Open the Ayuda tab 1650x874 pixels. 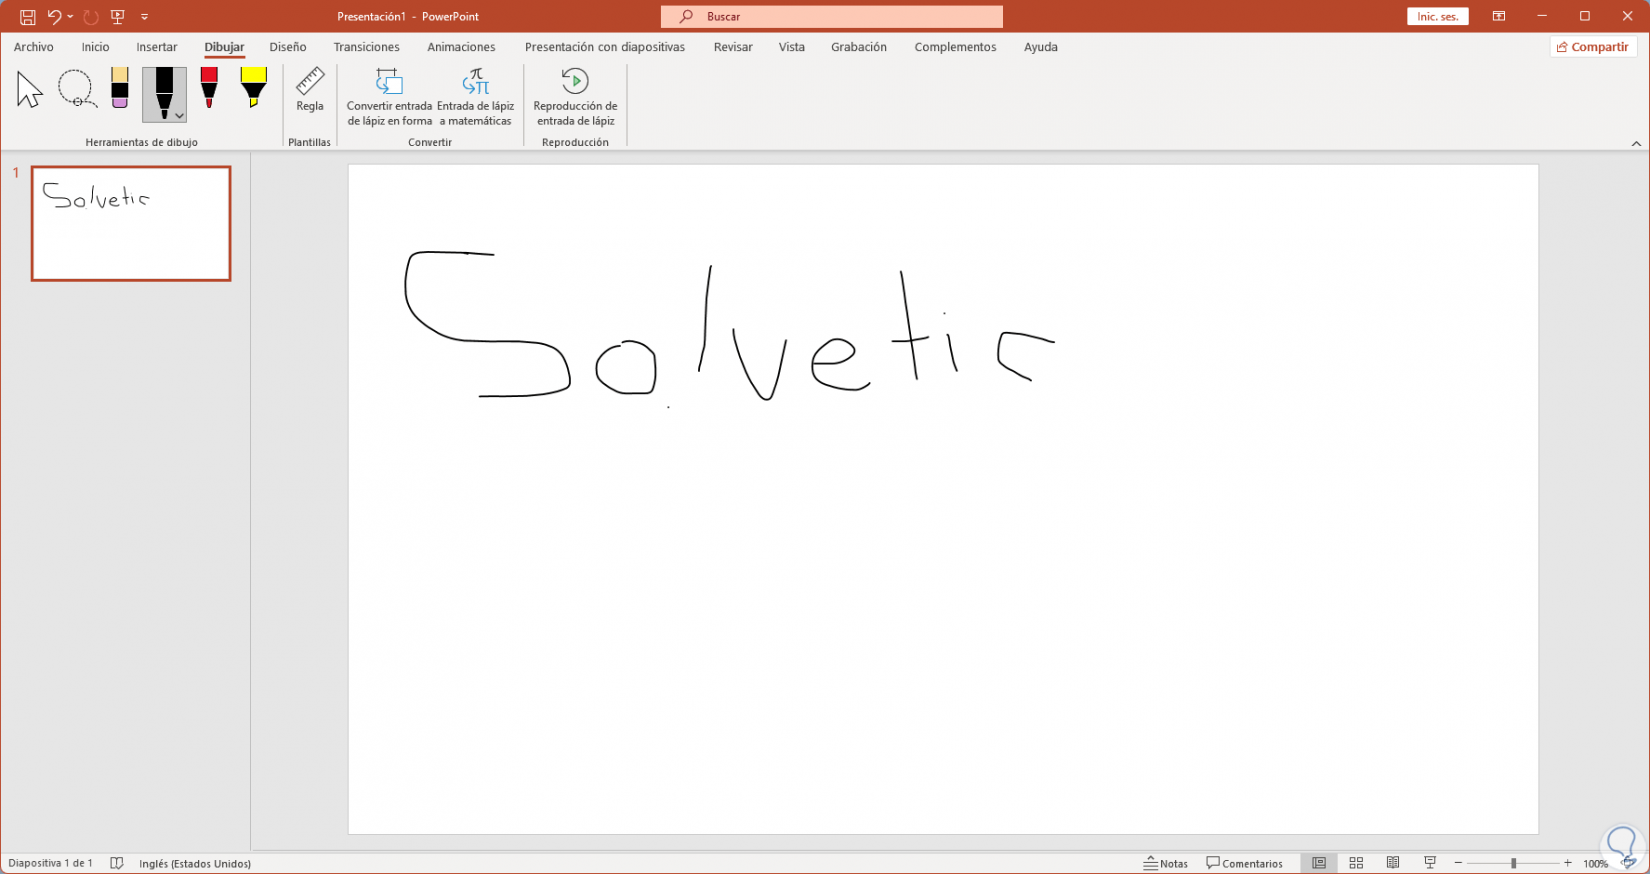pos(1041,47)
